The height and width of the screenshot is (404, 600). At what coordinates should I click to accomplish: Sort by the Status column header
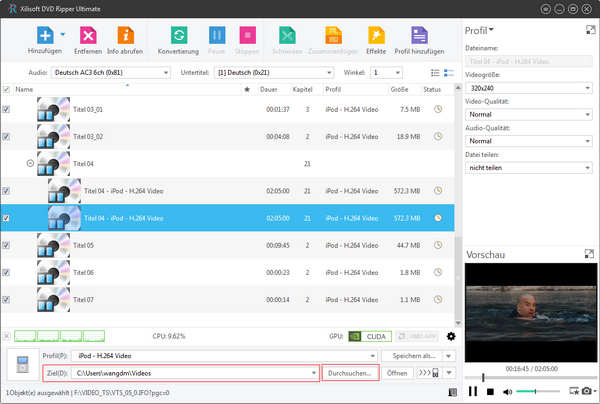(437, 90)
